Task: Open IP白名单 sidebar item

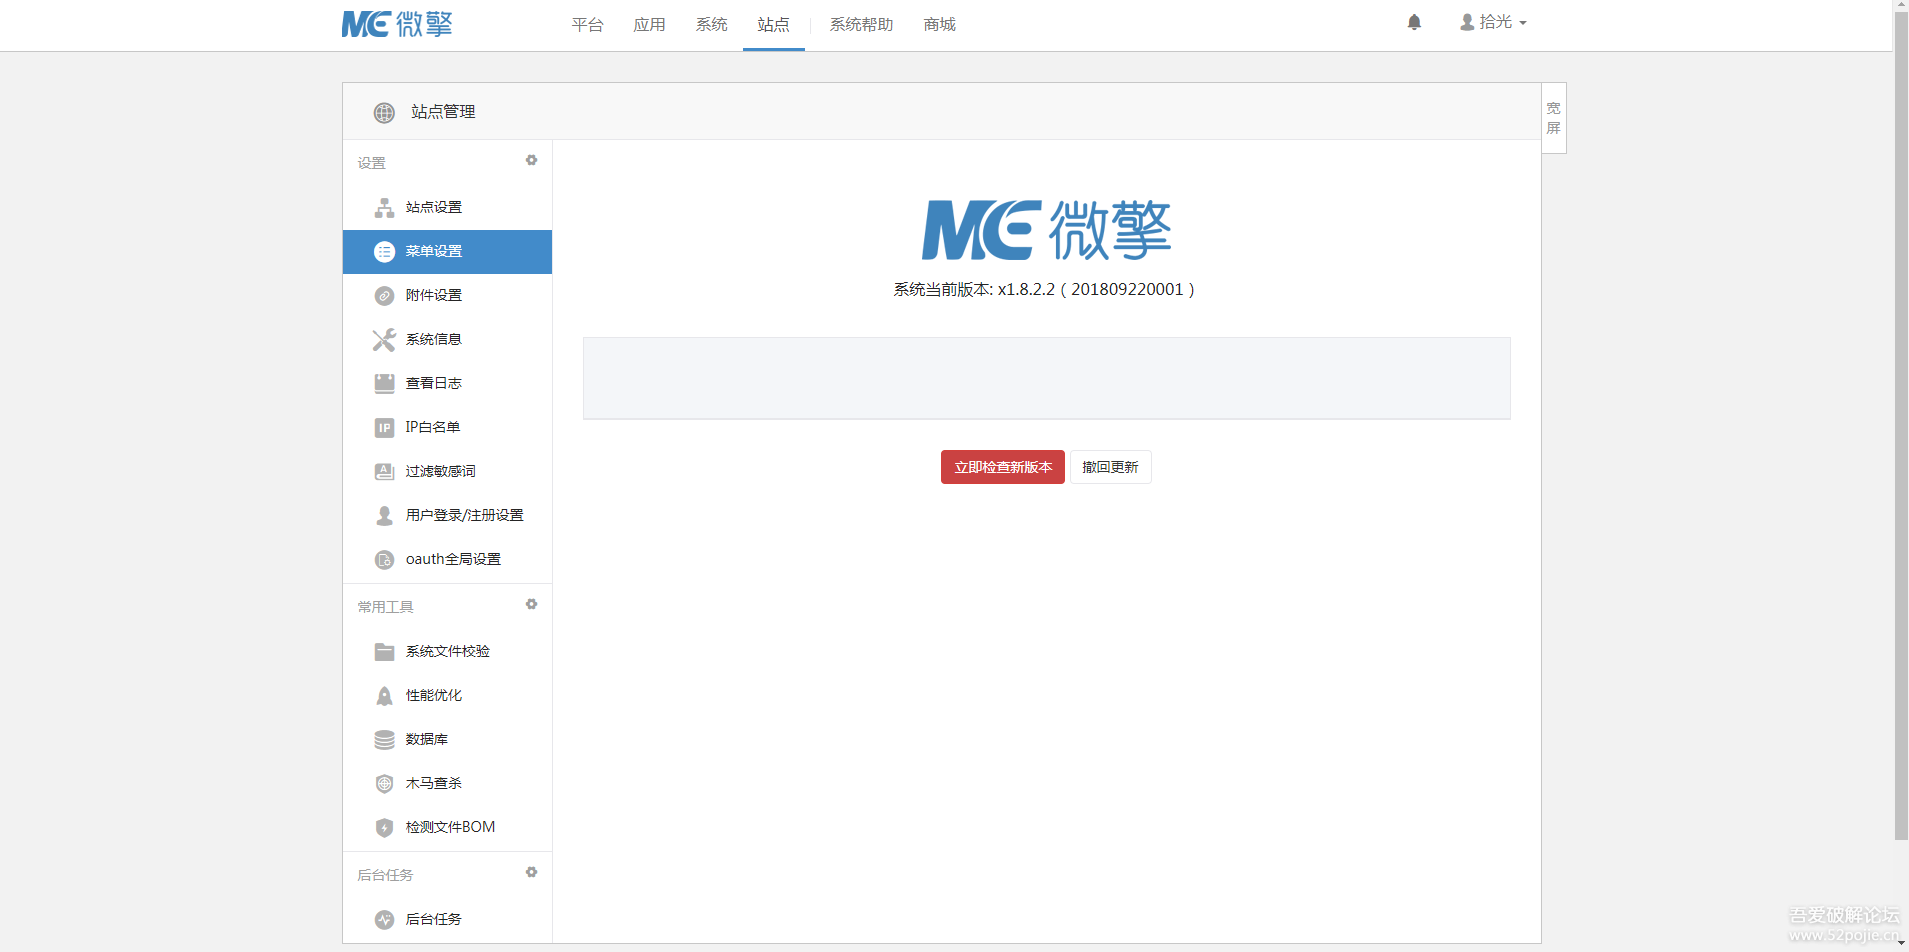Action: tap(447, 428)
